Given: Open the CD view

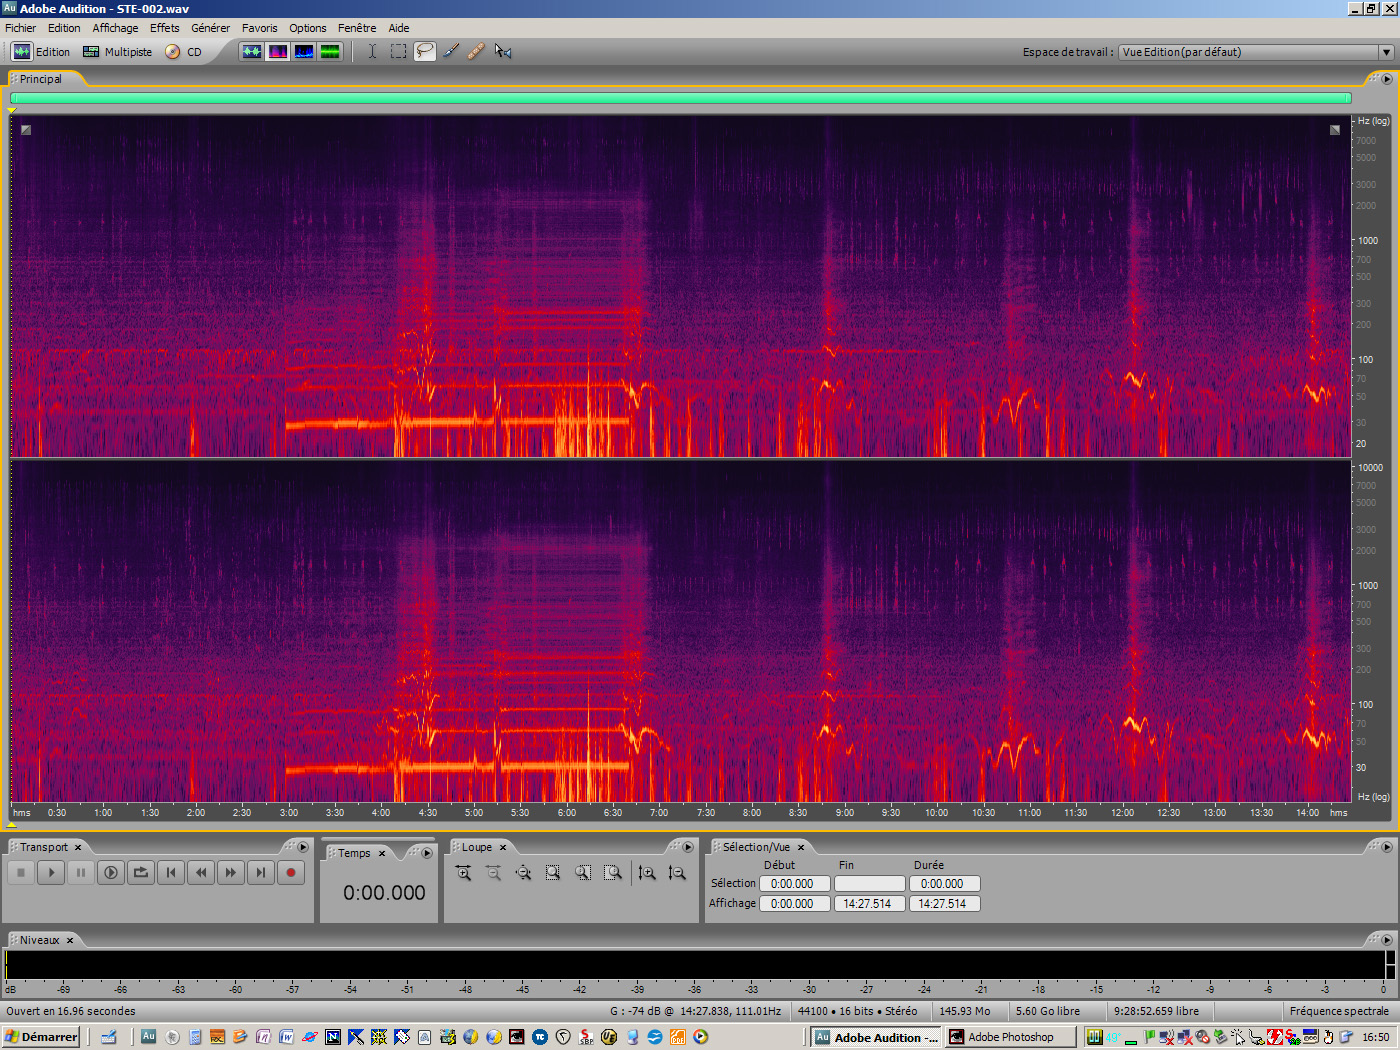Looking at the screenshot, I should tap(190, 51).
